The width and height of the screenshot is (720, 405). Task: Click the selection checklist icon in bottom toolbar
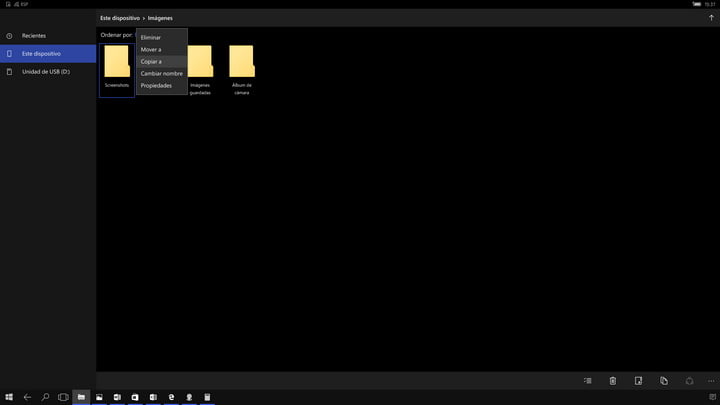(x=588, y=381)
